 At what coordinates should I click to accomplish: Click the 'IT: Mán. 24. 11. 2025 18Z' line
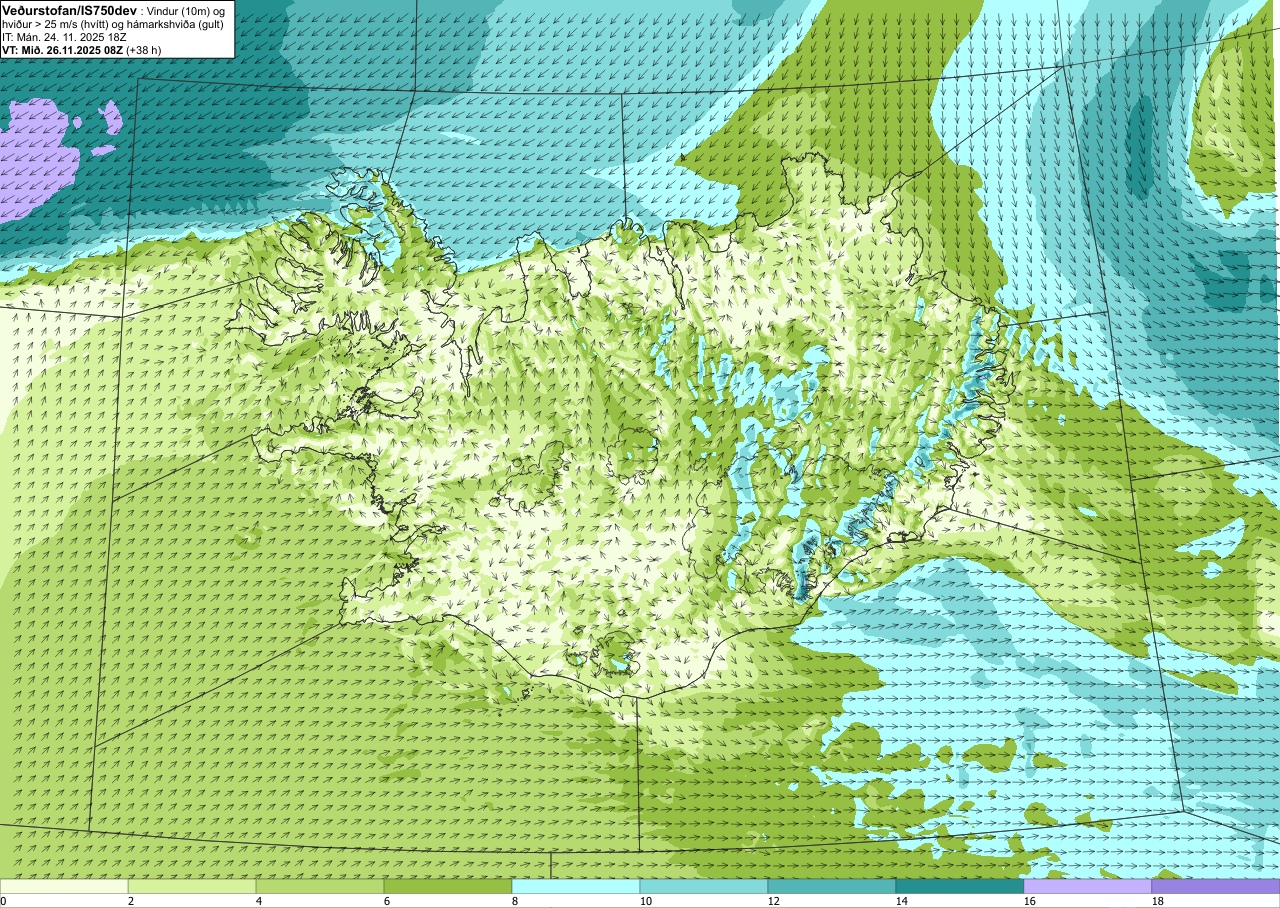click(x=63, y=37)
